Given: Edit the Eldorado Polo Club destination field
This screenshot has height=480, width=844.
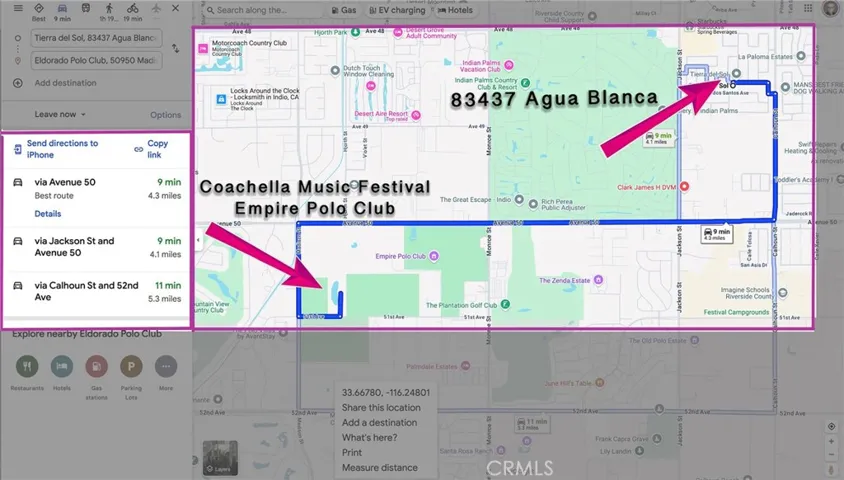Looking at the screenshot, I should [96, 60].
